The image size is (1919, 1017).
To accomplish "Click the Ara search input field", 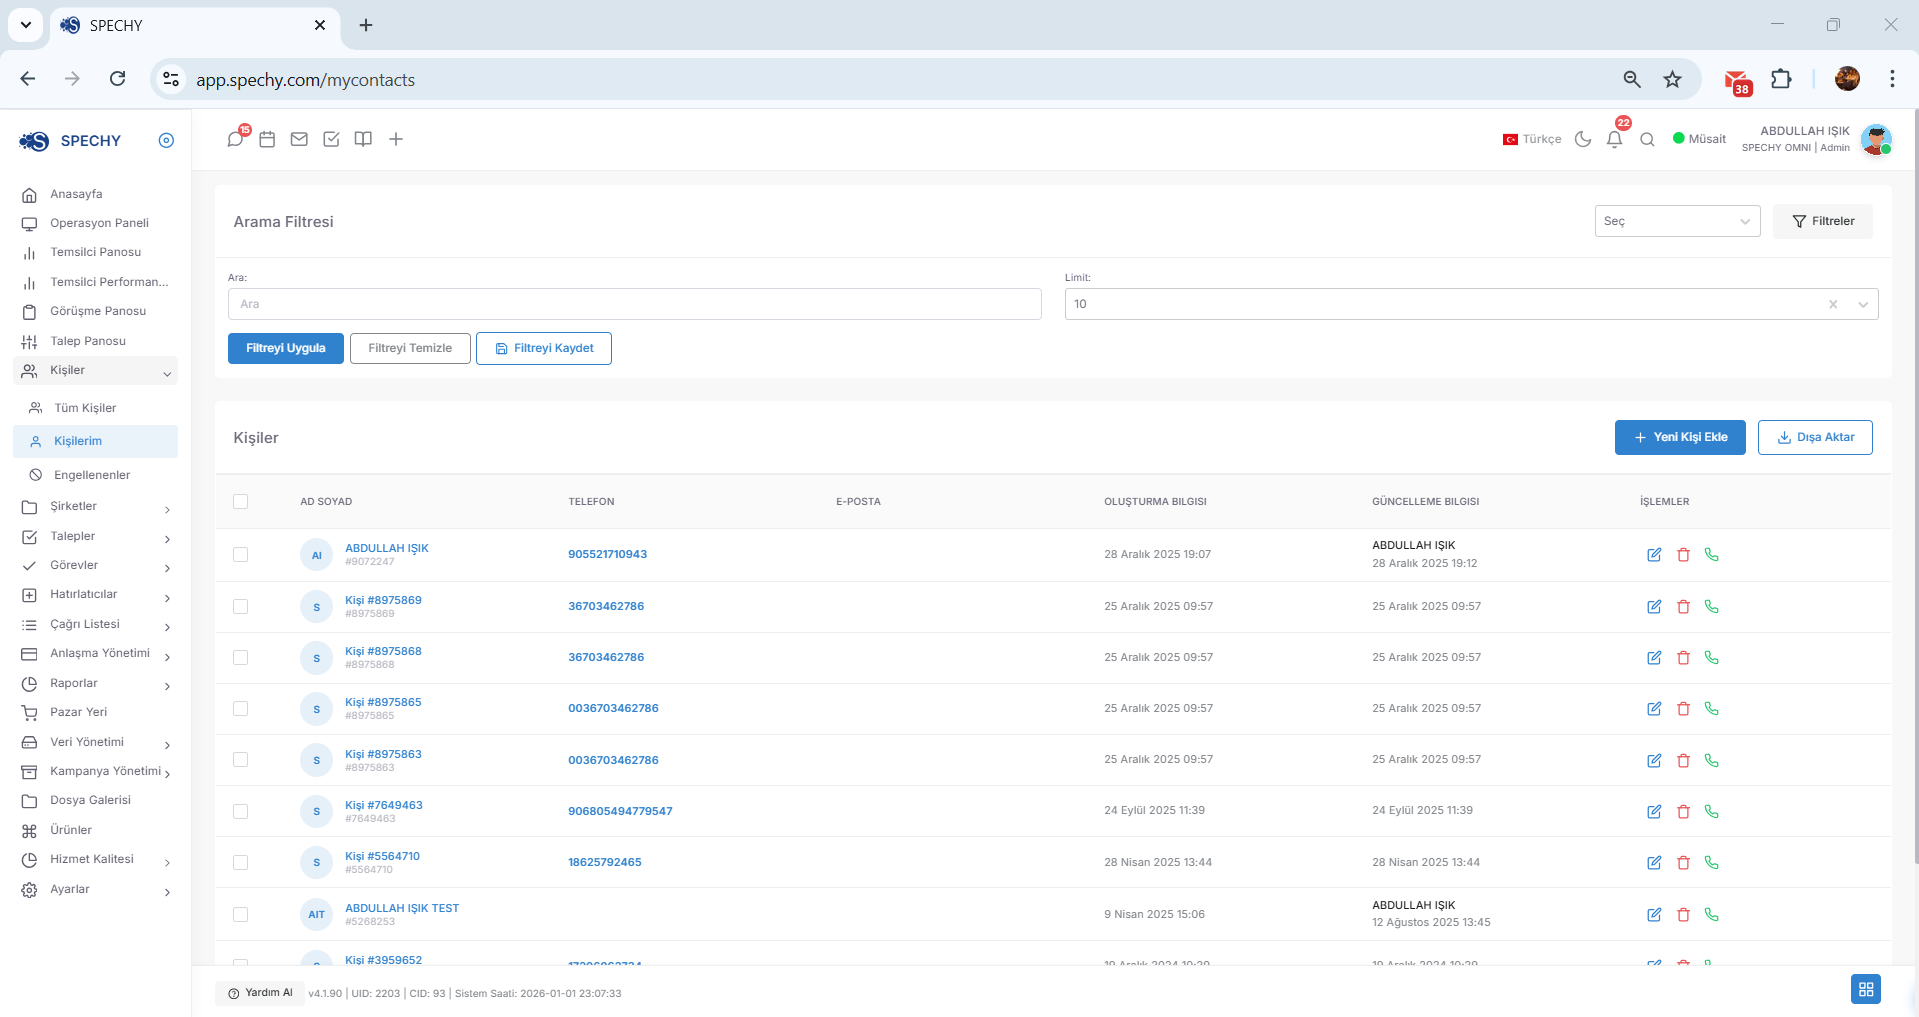I will (635, 304).
